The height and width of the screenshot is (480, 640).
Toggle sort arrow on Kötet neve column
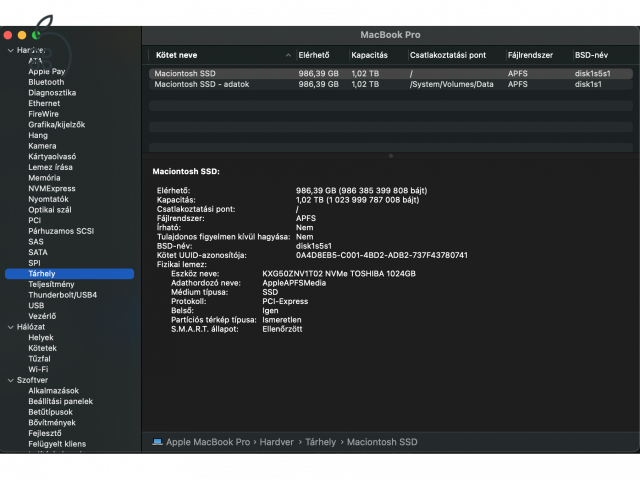tap(288, 55)
